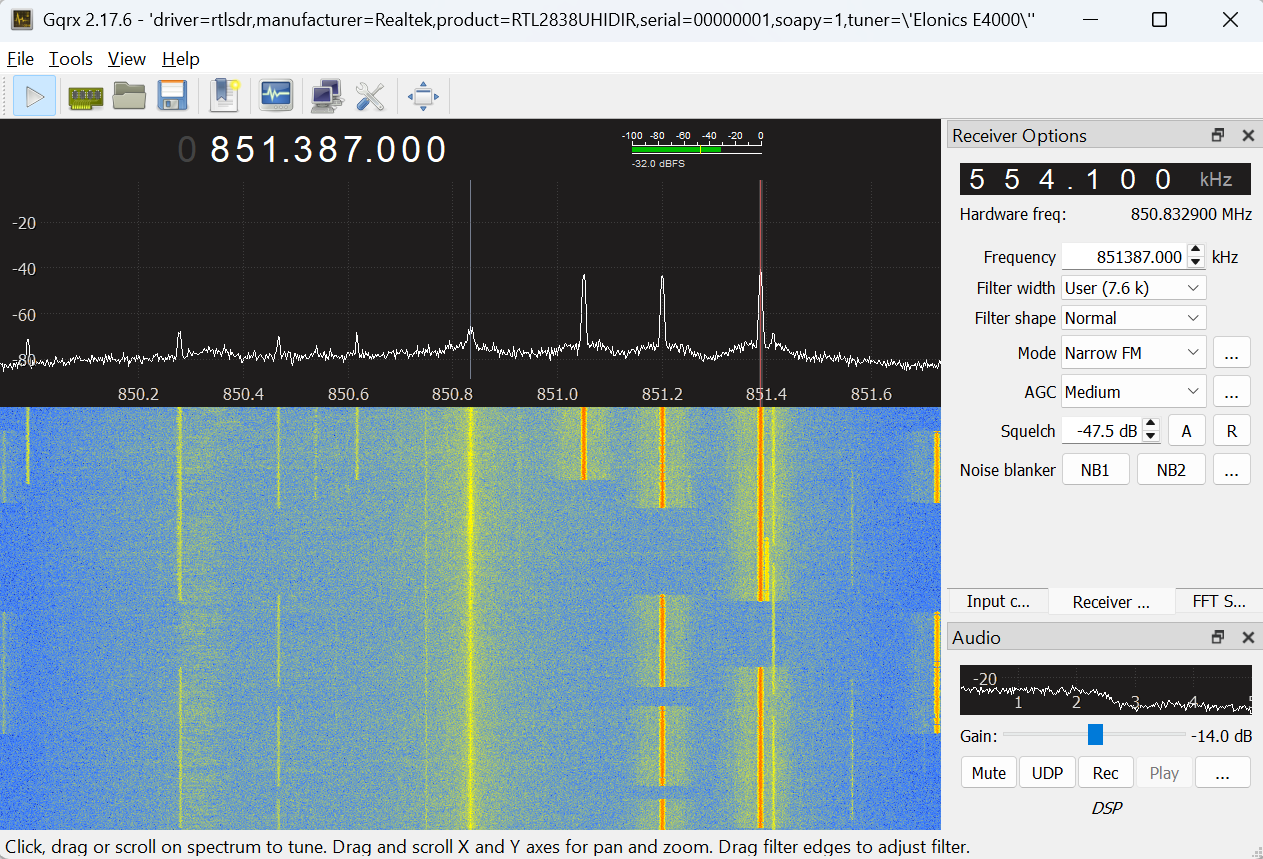The height and width of the screenshot is (859, 1263).
Task: Toggle the audio Mute button
Action: 988,773
